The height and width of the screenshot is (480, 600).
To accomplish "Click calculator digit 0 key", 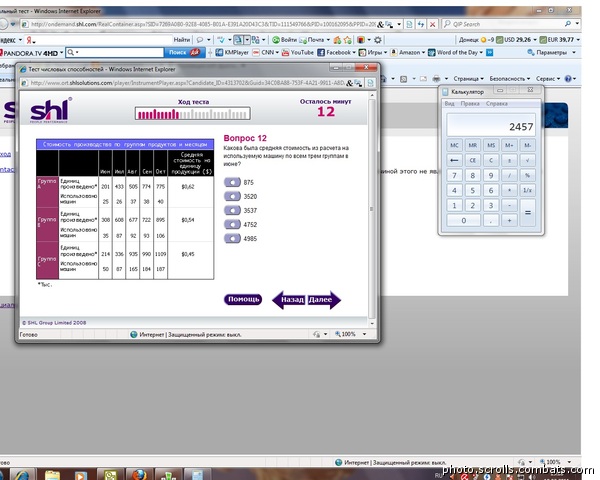I will pyautogui.click(x=463, y=220).
